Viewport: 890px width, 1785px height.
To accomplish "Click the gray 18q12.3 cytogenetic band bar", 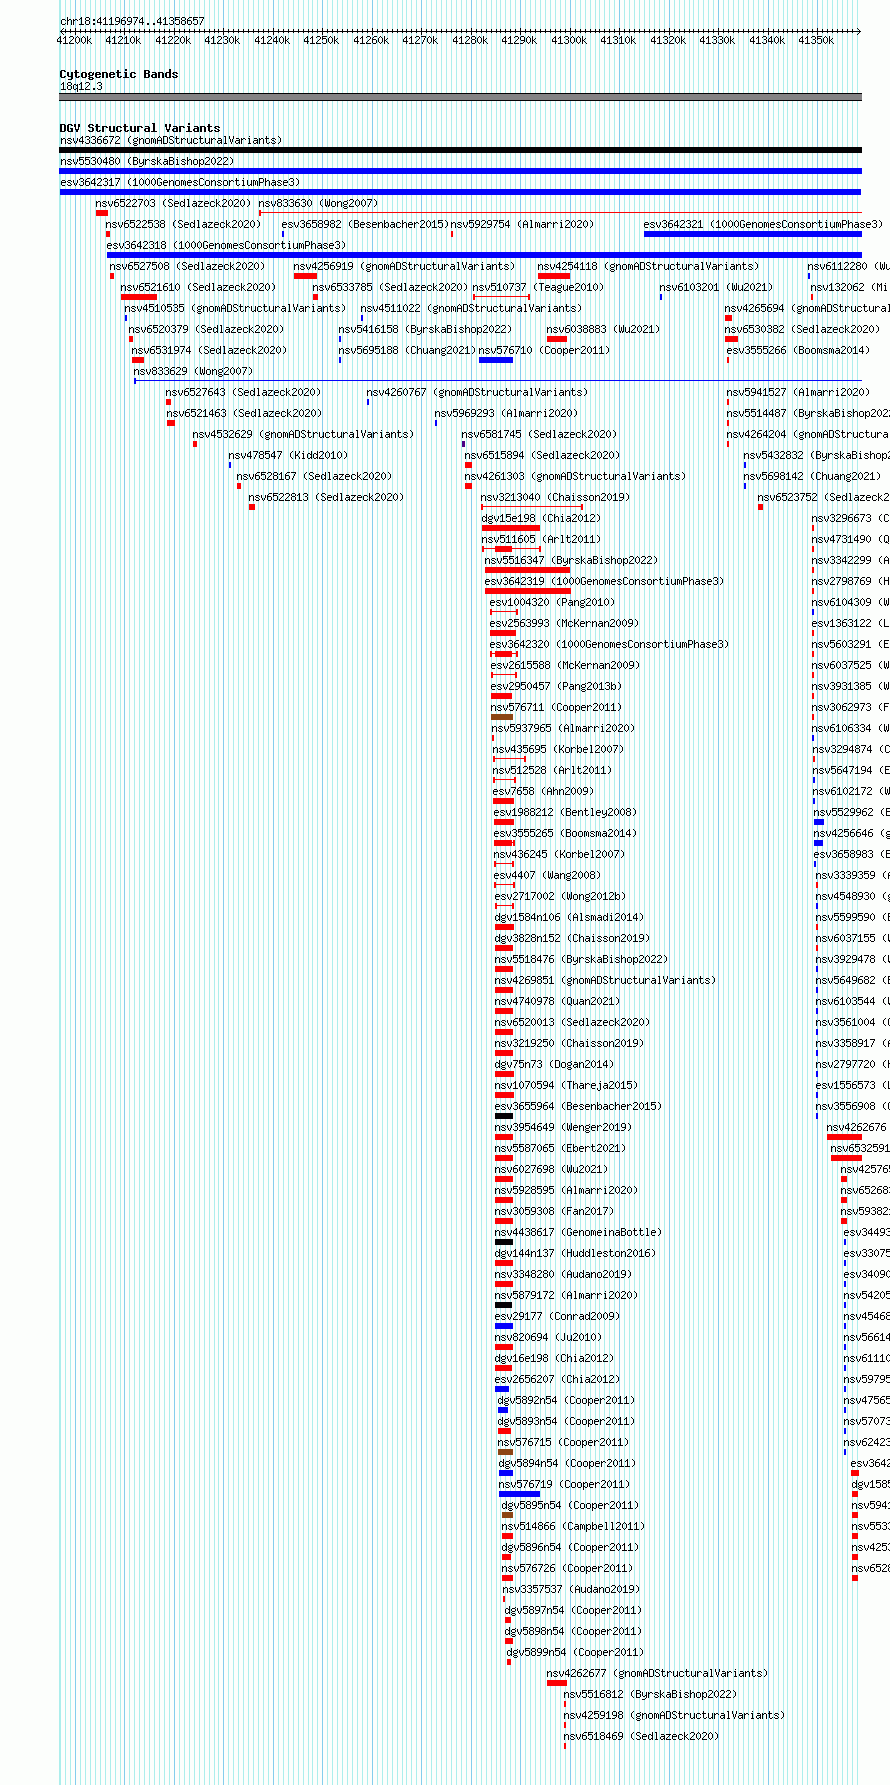I will (460, 97).
